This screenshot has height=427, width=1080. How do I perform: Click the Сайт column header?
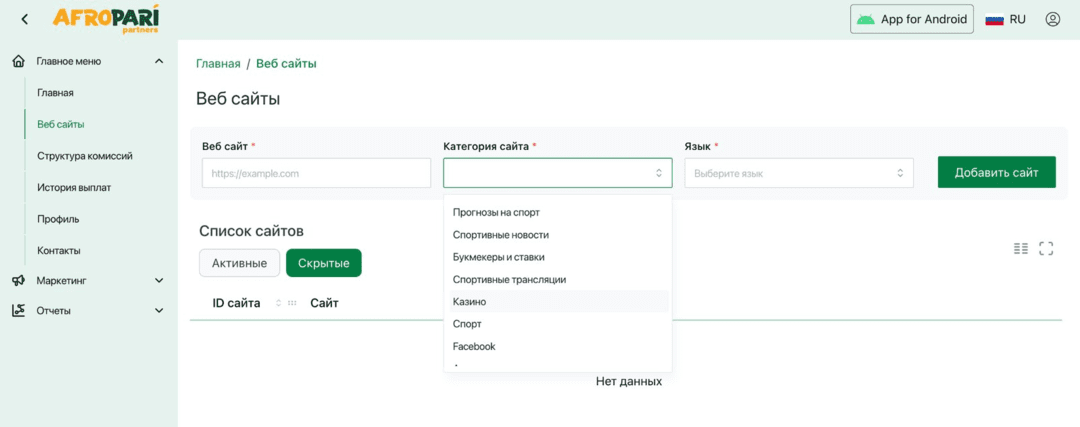(x=324, y=303)
